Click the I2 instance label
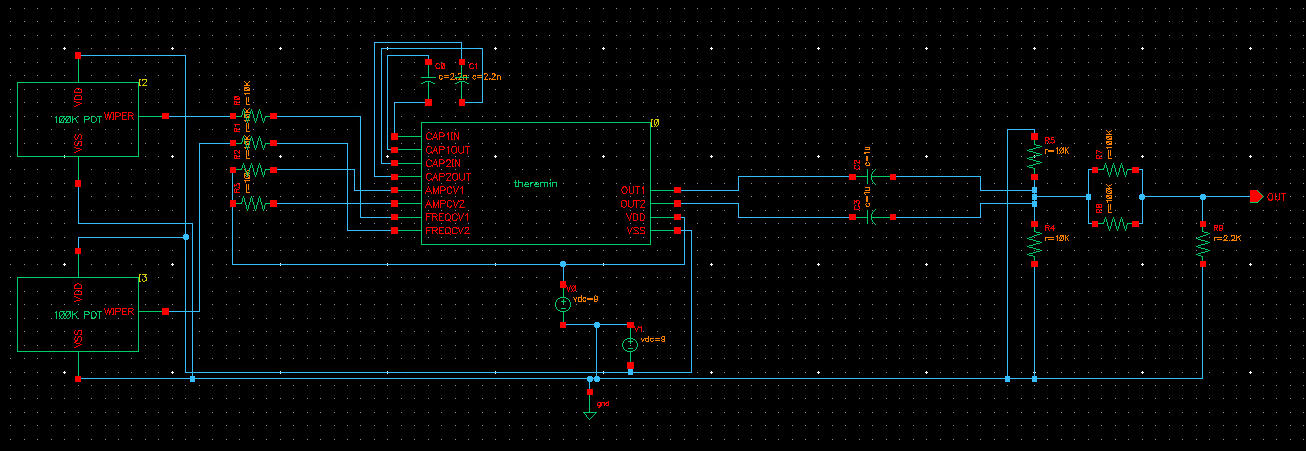Screen dimensions: 1306x451 point(143,83)
